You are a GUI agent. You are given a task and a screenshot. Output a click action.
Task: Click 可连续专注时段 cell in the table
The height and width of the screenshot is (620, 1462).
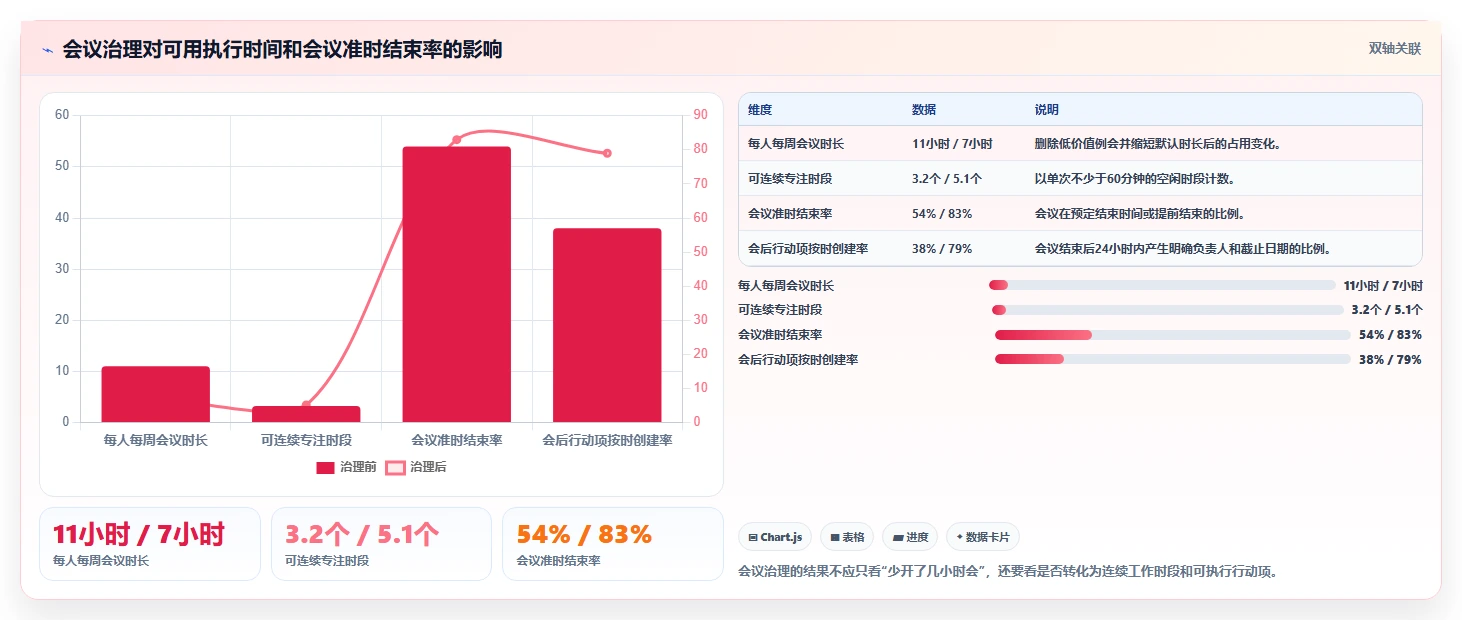pos(790,179)
